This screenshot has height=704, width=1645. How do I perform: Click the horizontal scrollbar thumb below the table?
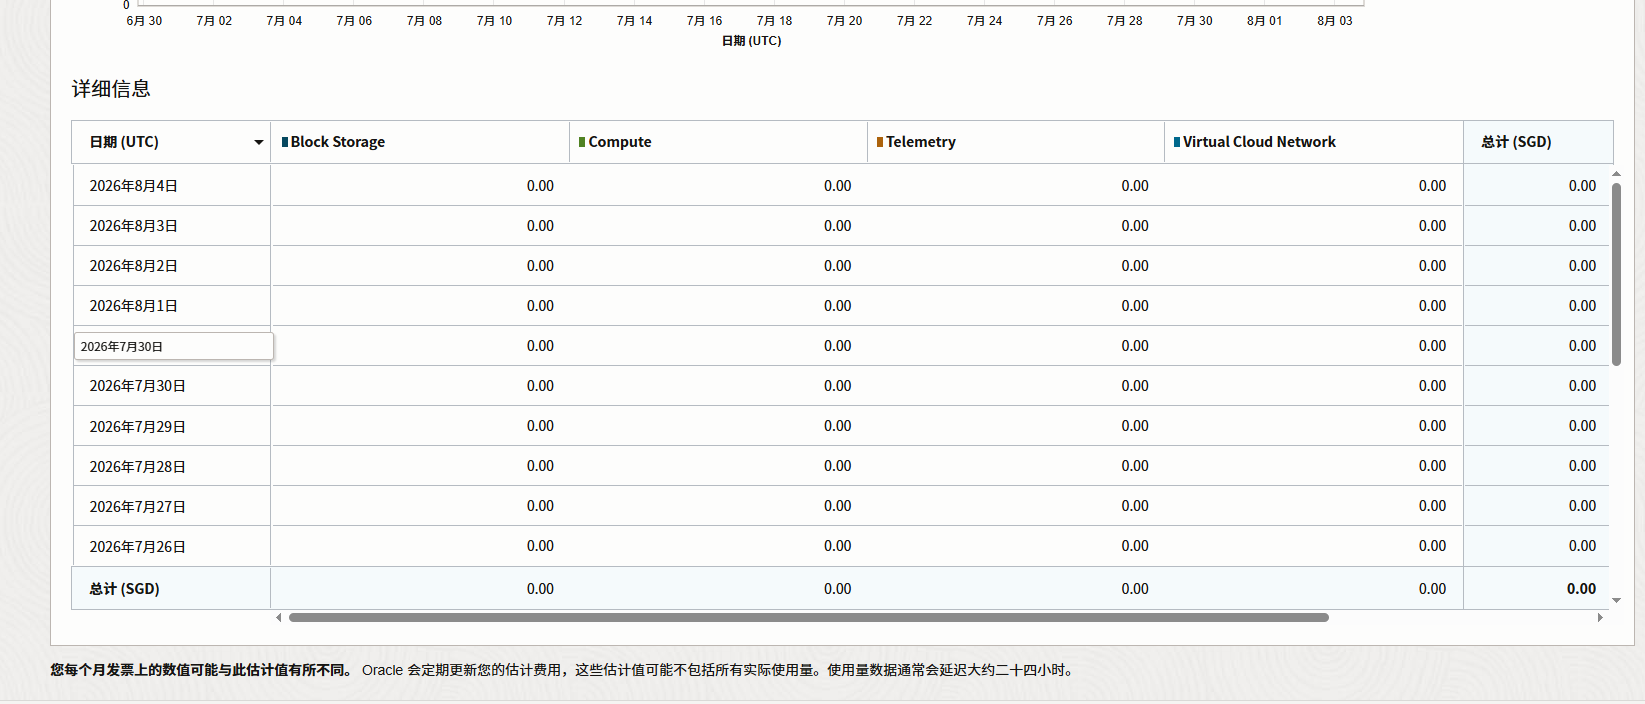(x=809, y=618)
